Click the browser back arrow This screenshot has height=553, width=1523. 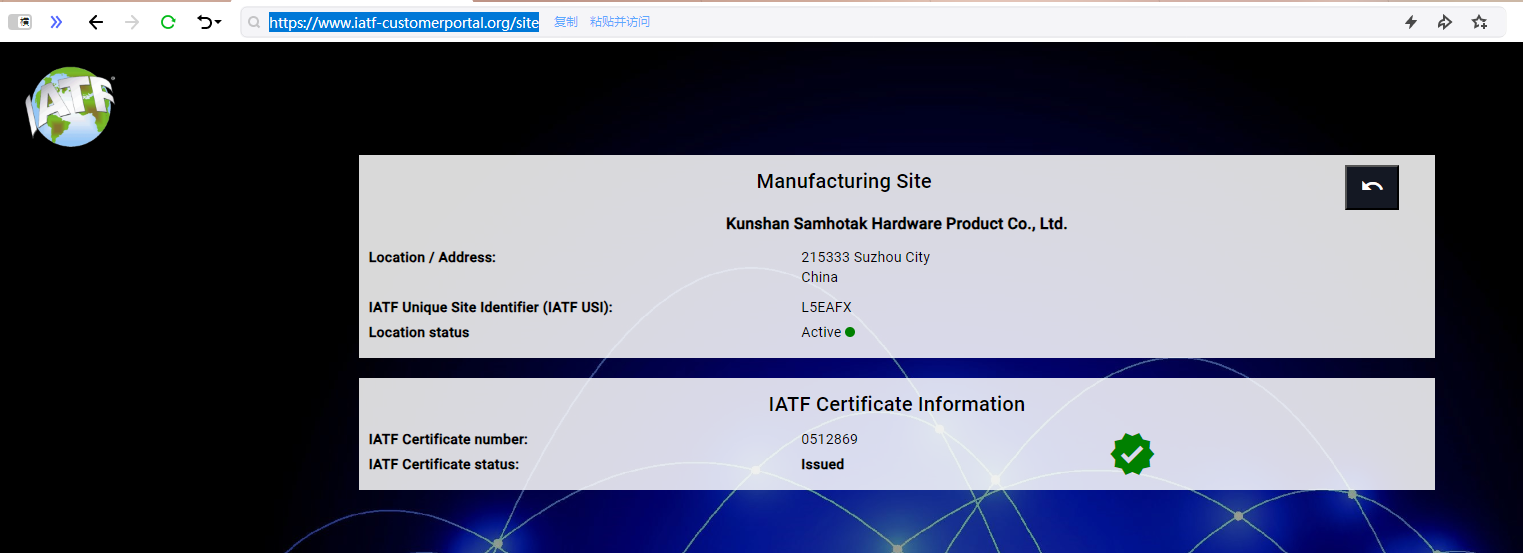point(96,22)
